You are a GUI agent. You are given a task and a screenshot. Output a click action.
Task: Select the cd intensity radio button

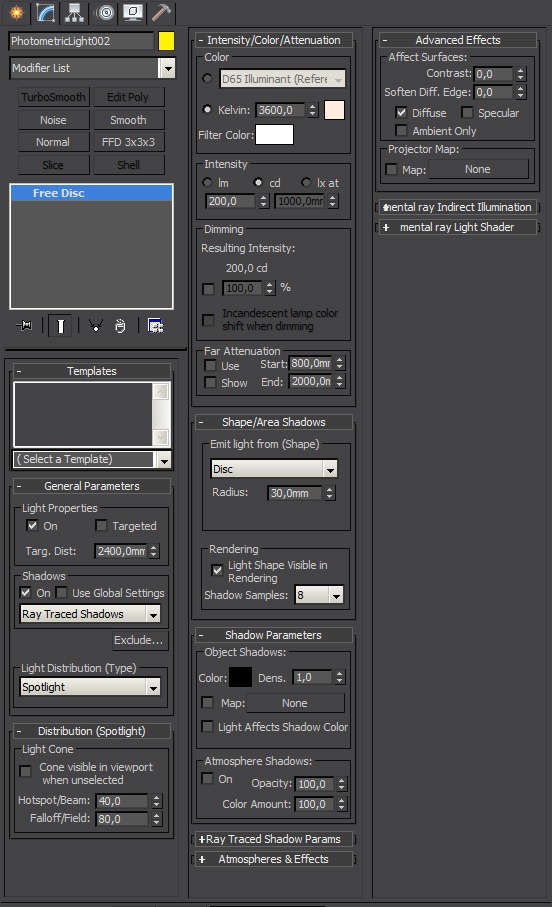259,183
